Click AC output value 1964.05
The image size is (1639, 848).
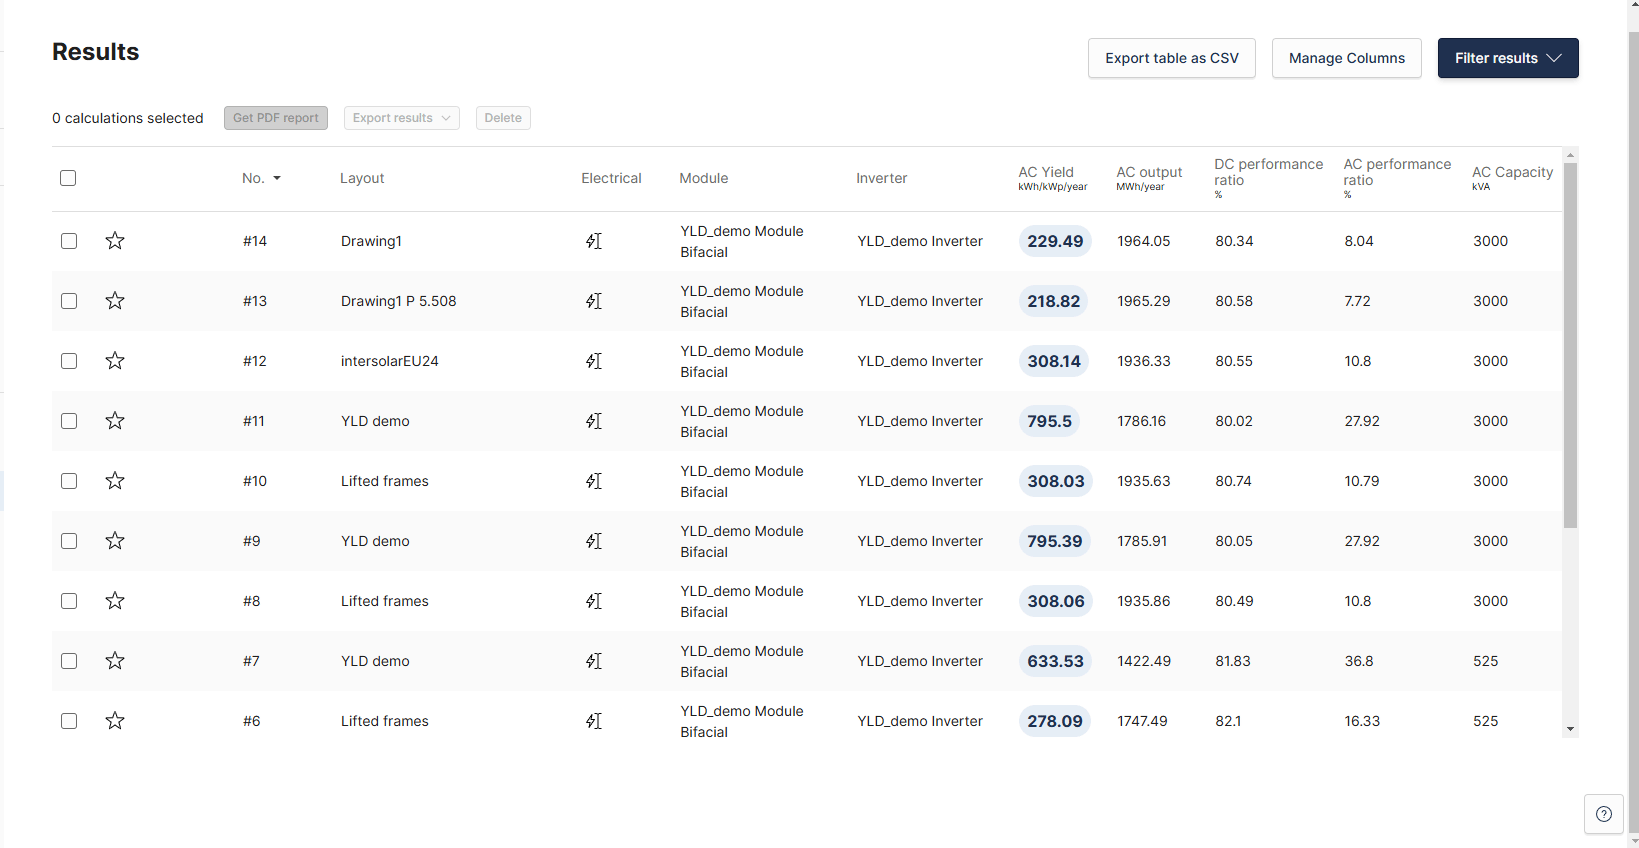[x=1143, y=241]
